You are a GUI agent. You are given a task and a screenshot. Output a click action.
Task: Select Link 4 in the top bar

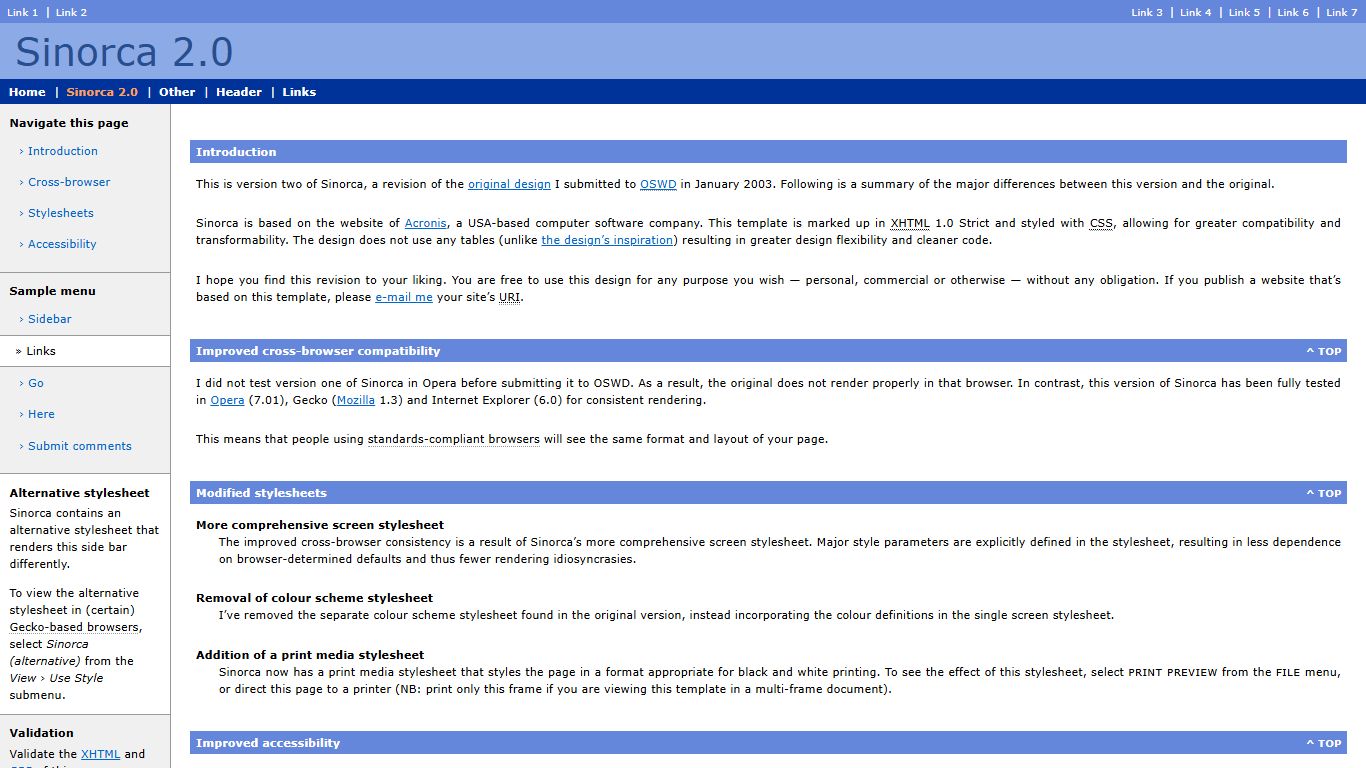point(1195,12)
